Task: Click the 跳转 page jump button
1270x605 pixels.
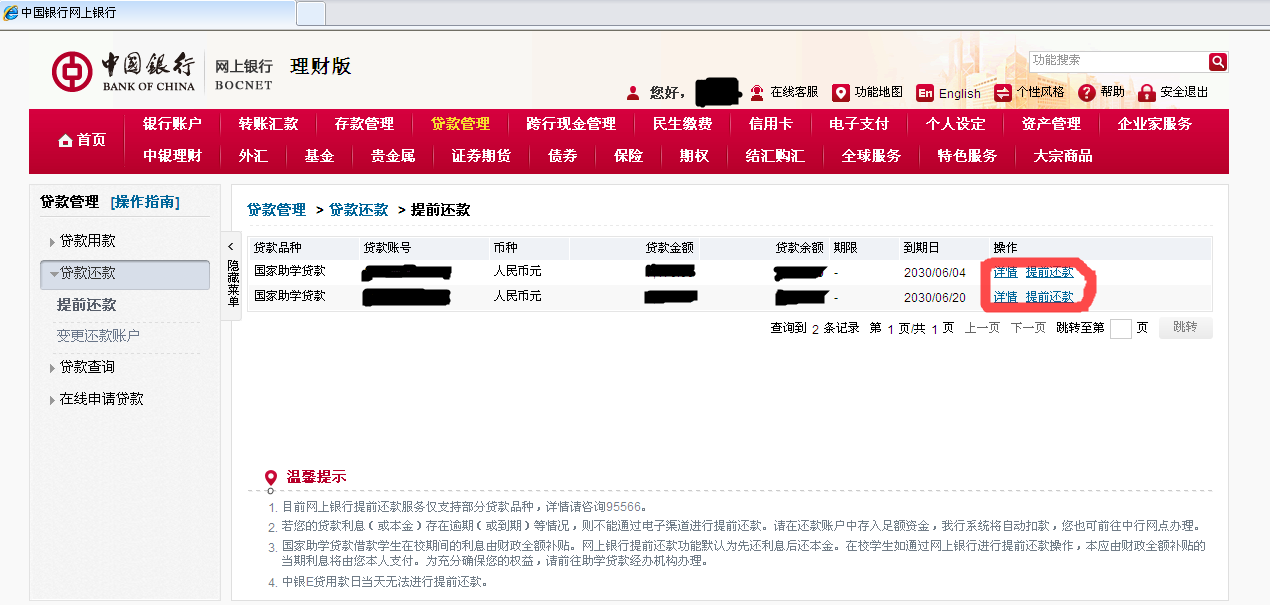Action: coord(1185,328)
